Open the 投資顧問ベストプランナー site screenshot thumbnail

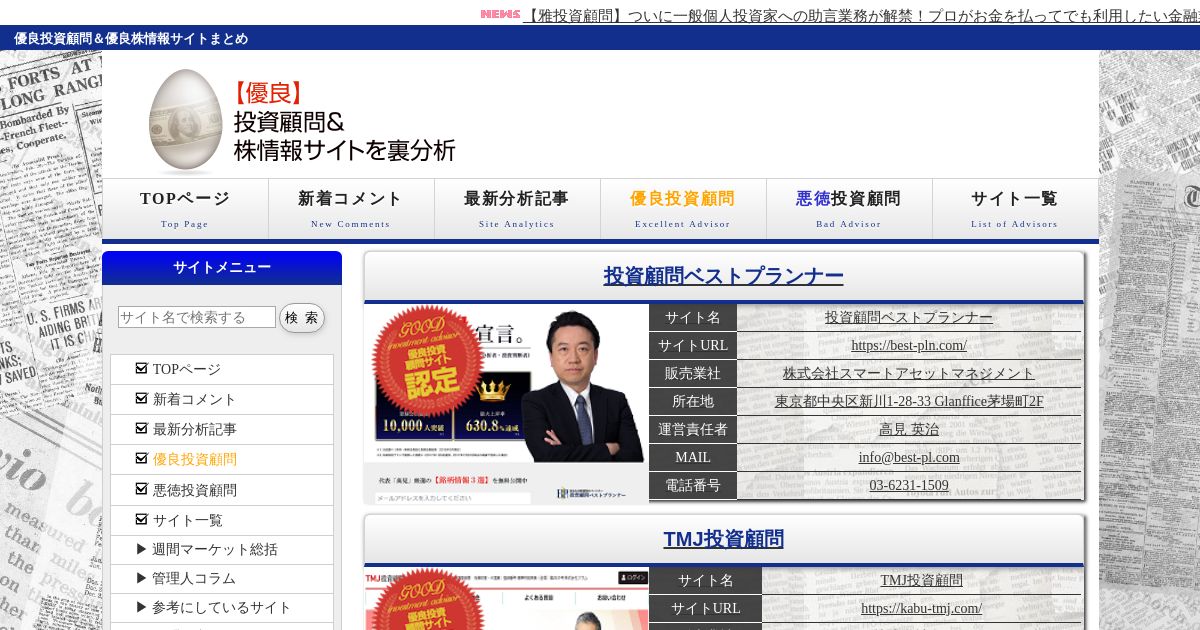[506, 403]
